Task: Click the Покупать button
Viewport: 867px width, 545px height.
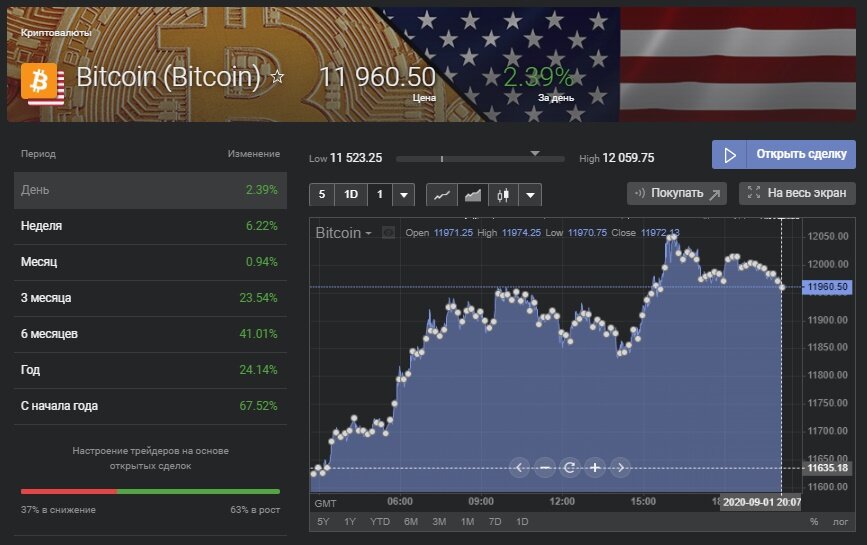Action: (677, 193)
